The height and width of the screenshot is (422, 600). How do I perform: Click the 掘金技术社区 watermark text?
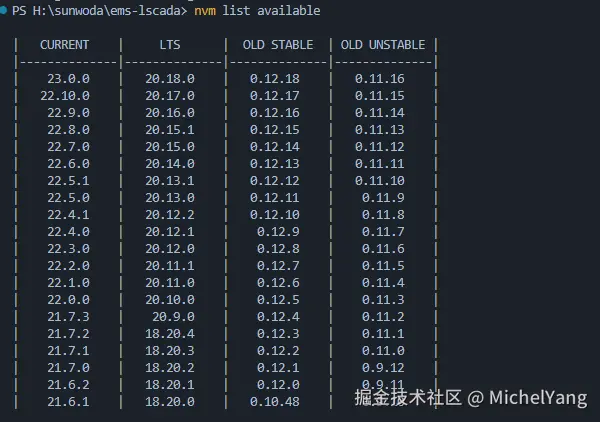click(x=408, y=398)
